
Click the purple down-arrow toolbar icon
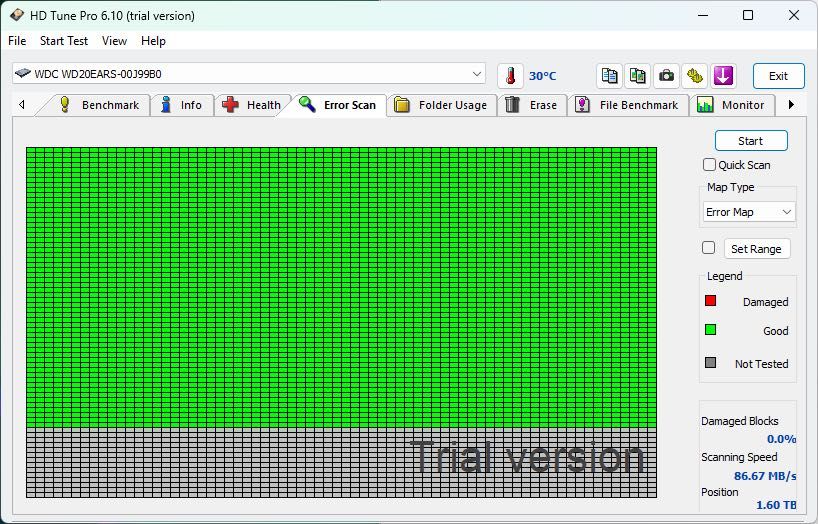723,76
